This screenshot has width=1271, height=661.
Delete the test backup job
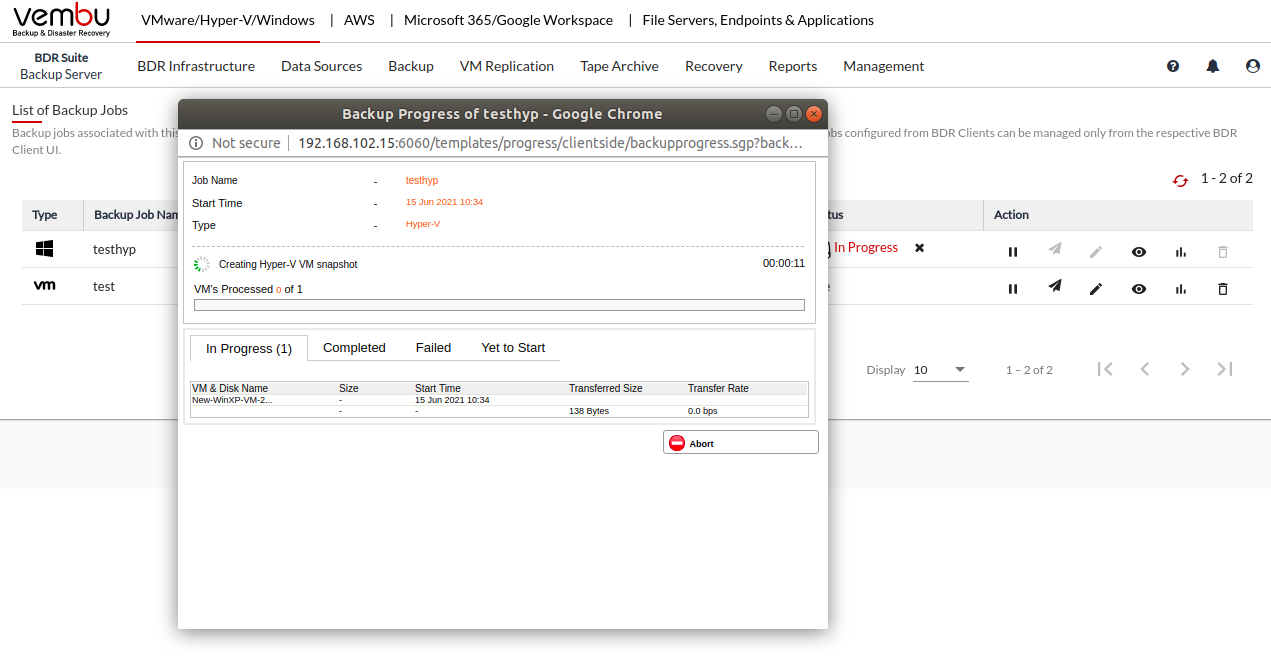pyautogui.click(x=1222, y=289)
